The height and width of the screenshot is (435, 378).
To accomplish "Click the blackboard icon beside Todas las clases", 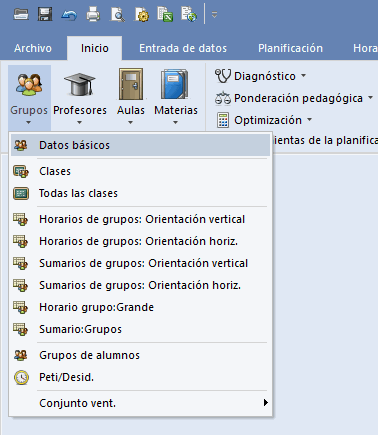I will click(x=21, y=193).
